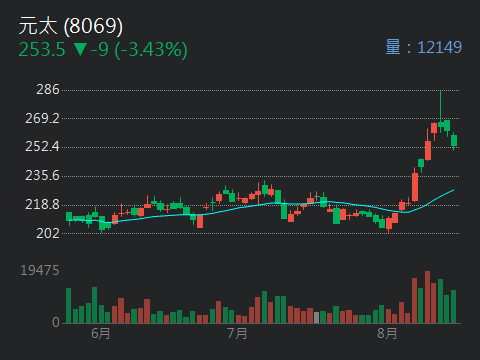Click the change value -9 (-3.43%)

coord(139,50)
